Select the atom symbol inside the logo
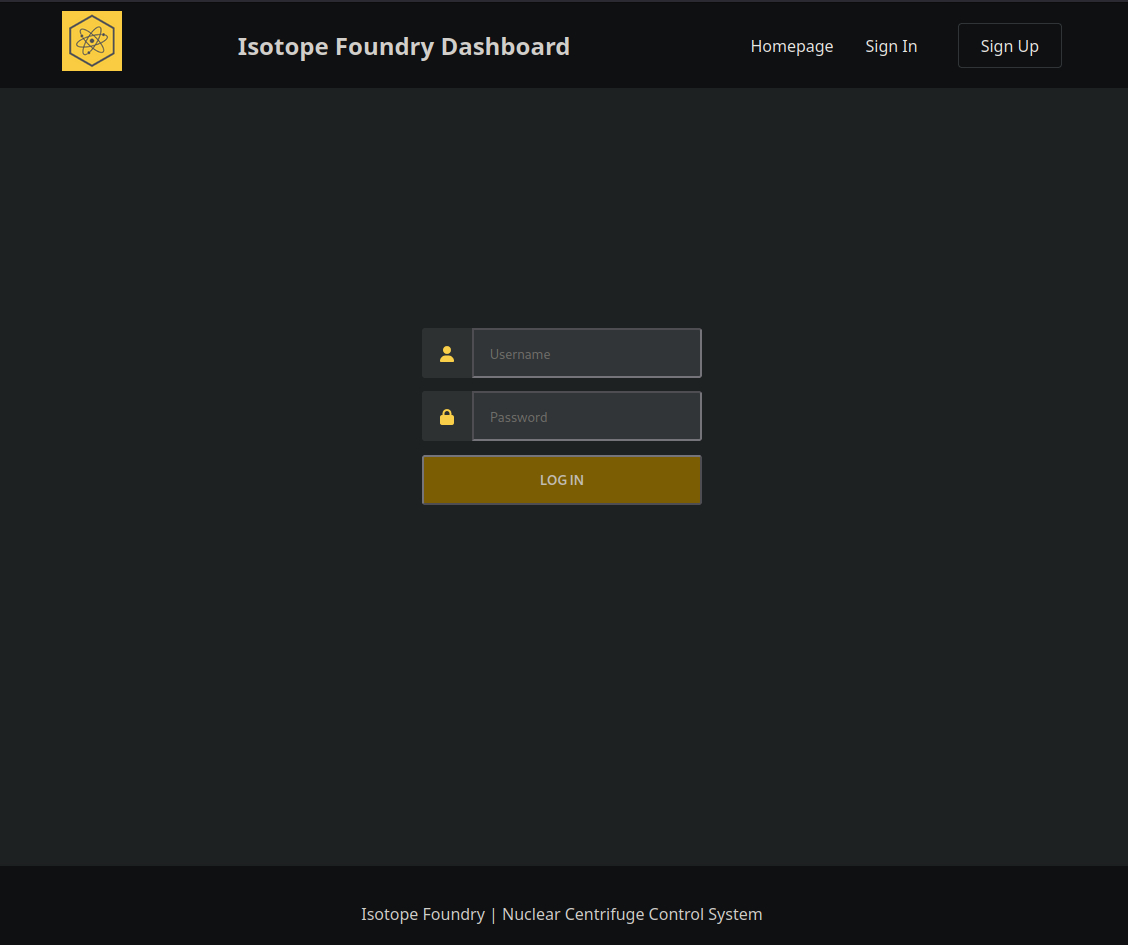 coord(92,41)
